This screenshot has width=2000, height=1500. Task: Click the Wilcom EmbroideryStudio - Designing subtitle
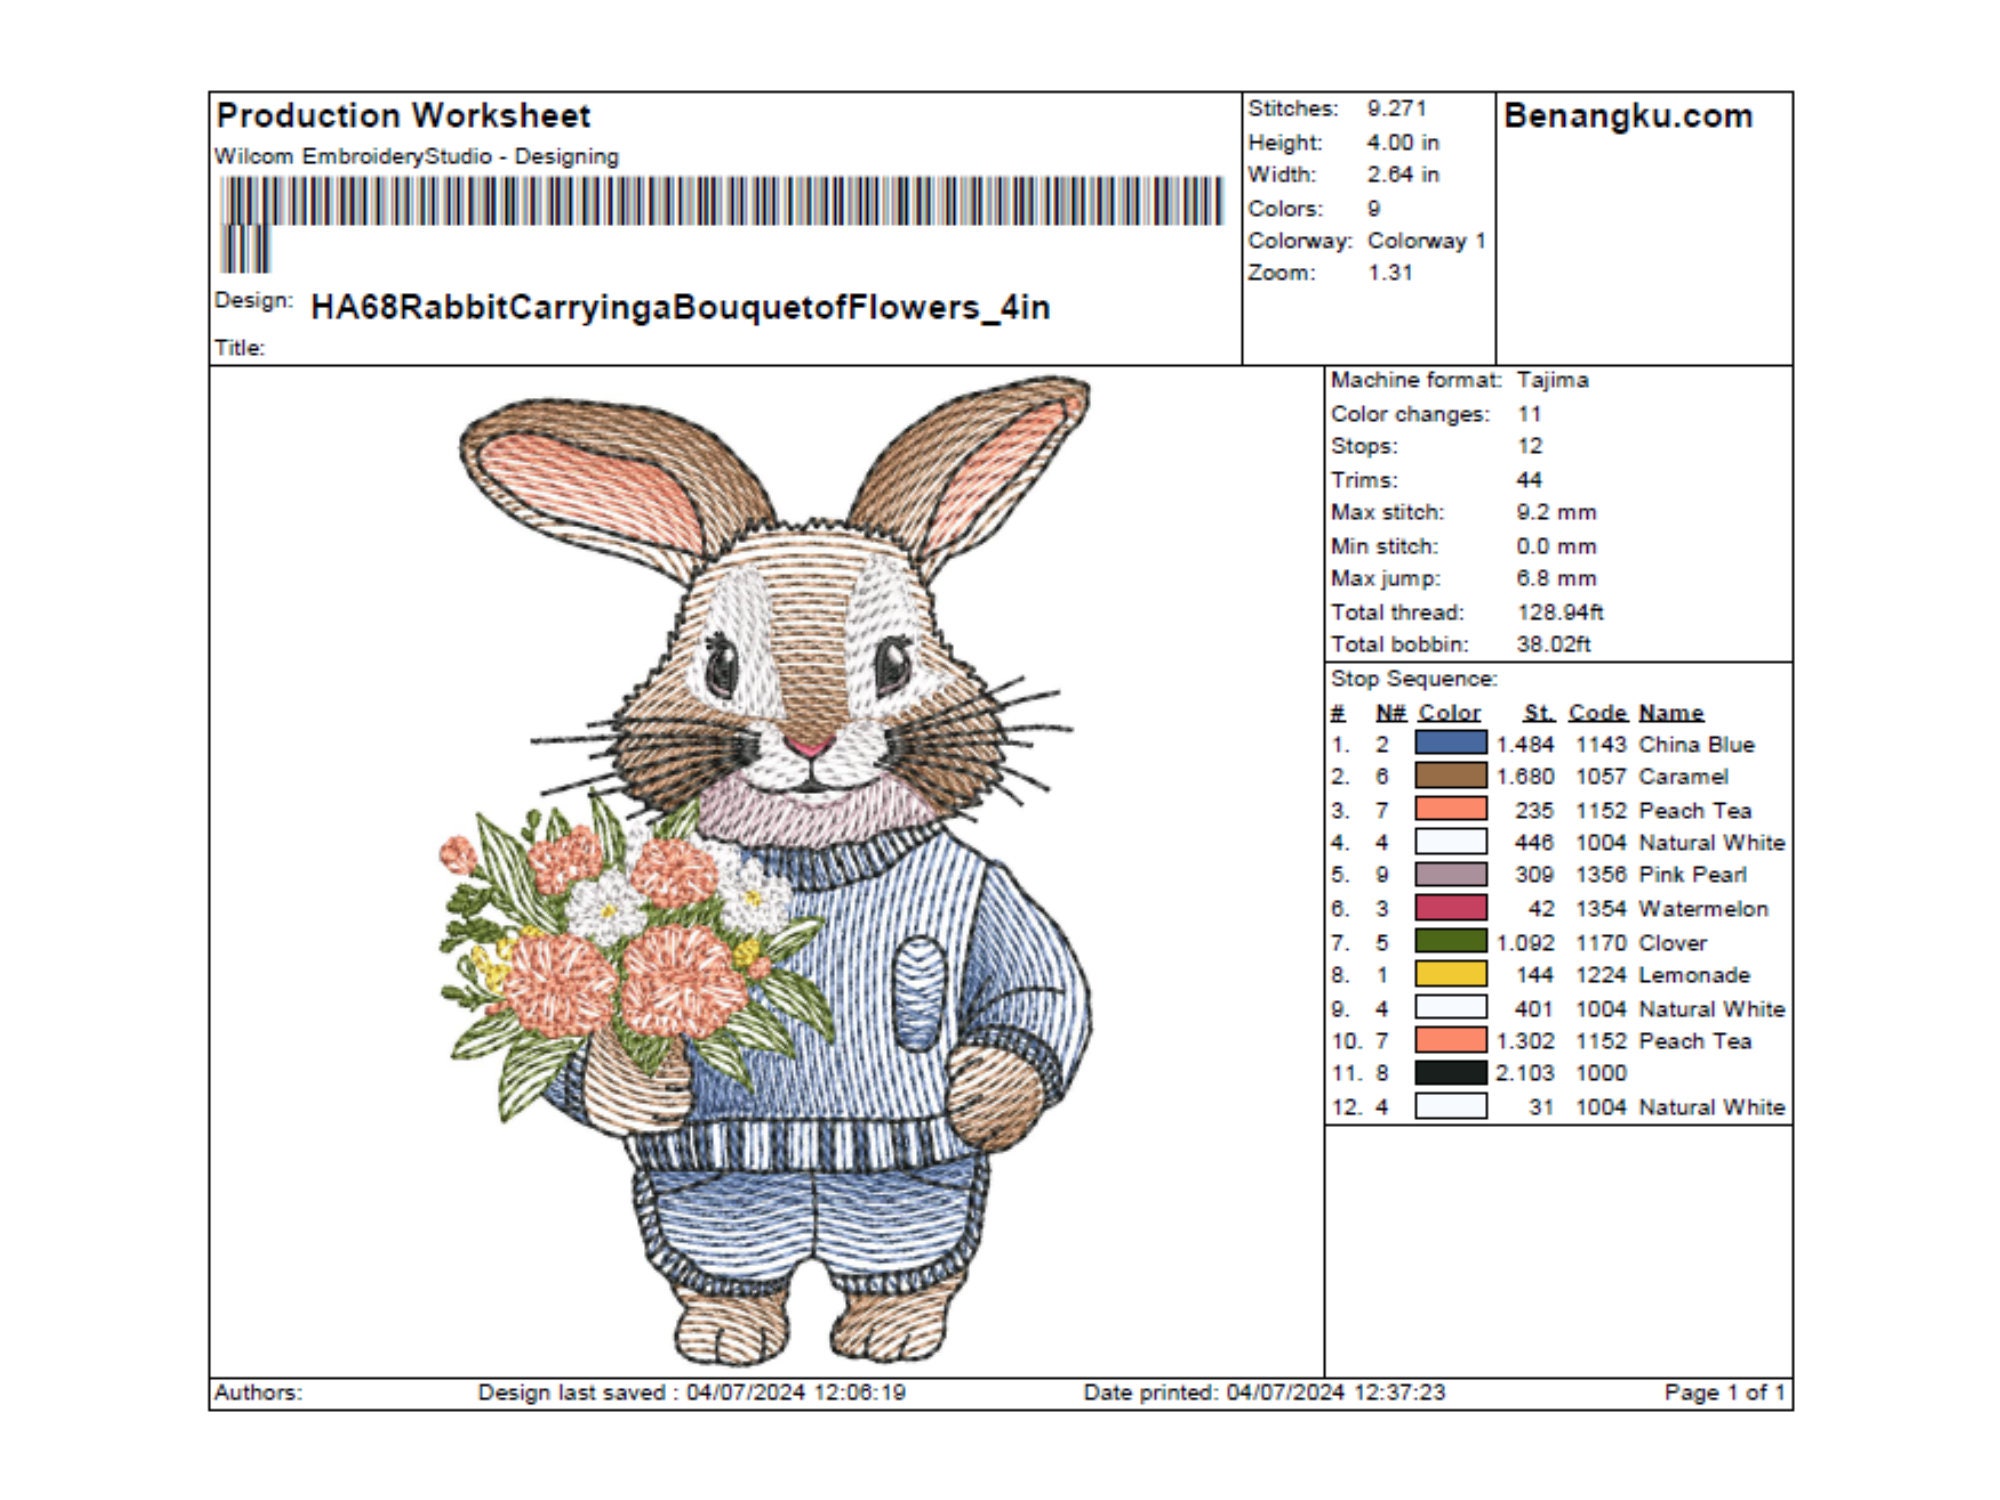click(x=416, y=157)
